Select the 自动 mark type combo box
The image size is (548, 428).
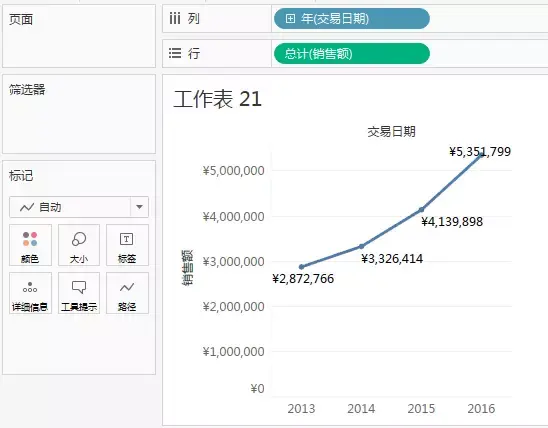coord(79,207)
